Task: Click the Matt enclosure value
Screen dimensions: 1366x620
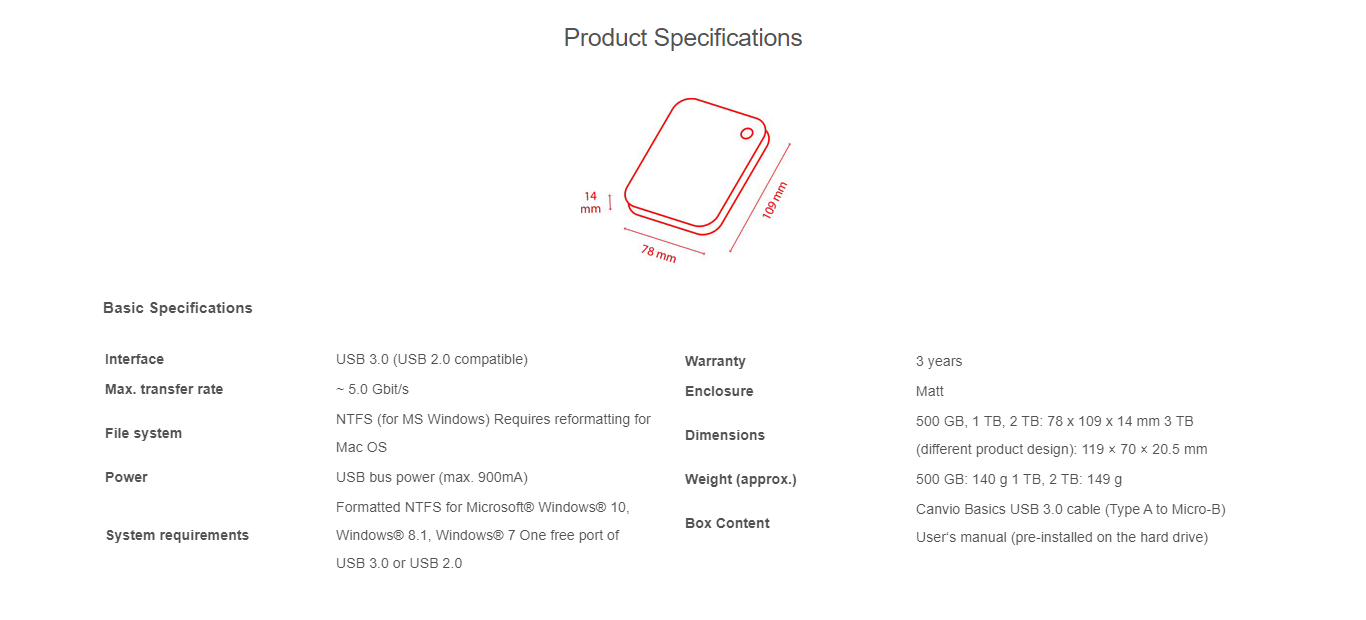Action: tap(930, 391)
